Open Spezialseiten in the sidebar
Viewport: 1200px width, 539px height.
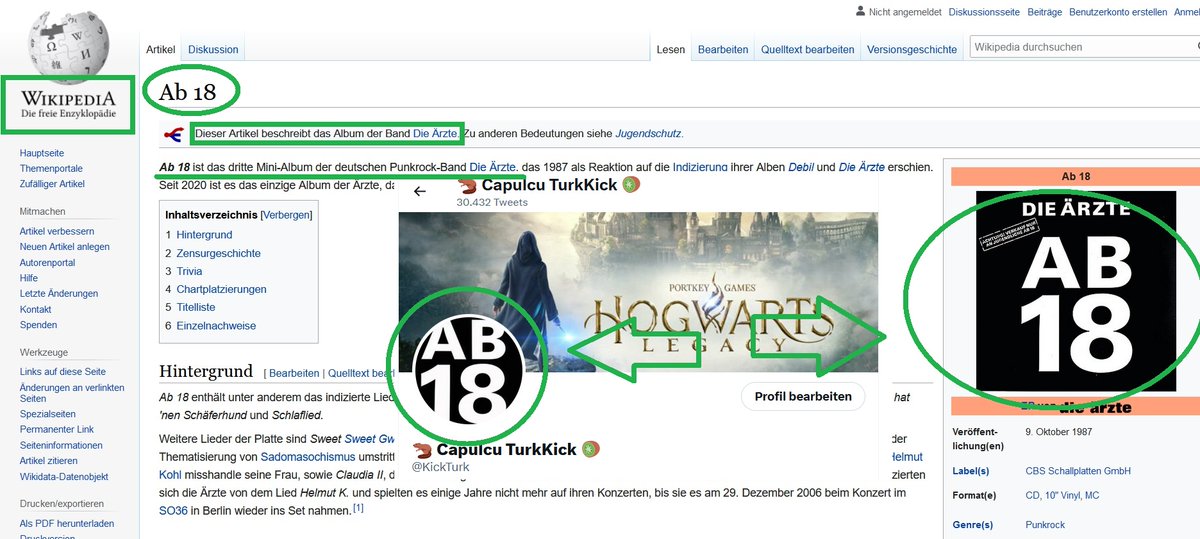click(48, 414)
